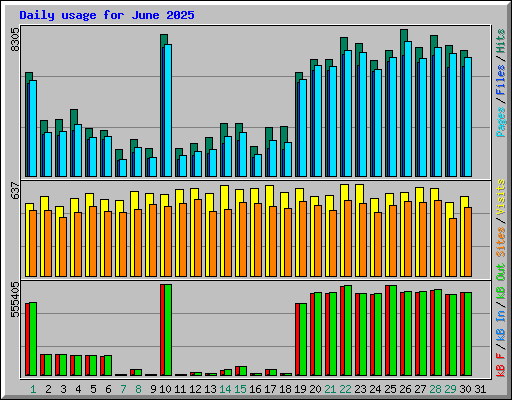Click the day 30 orange sites bar
Screen dimensions: 512x400
point(468,242)
